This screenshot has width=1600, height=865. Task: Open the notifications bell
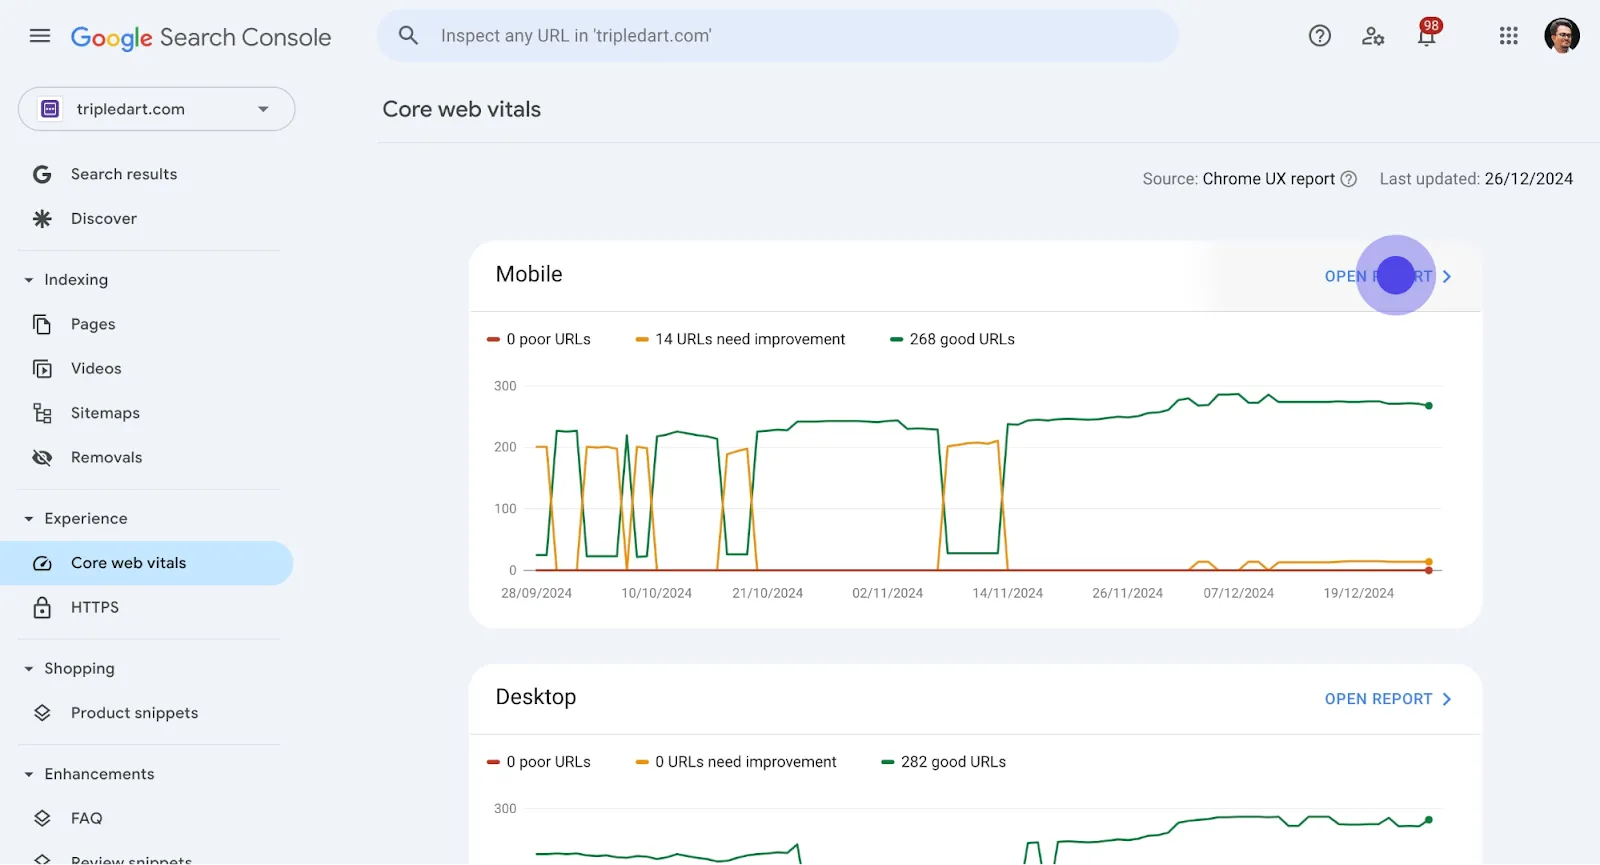tap(1427, 36)
